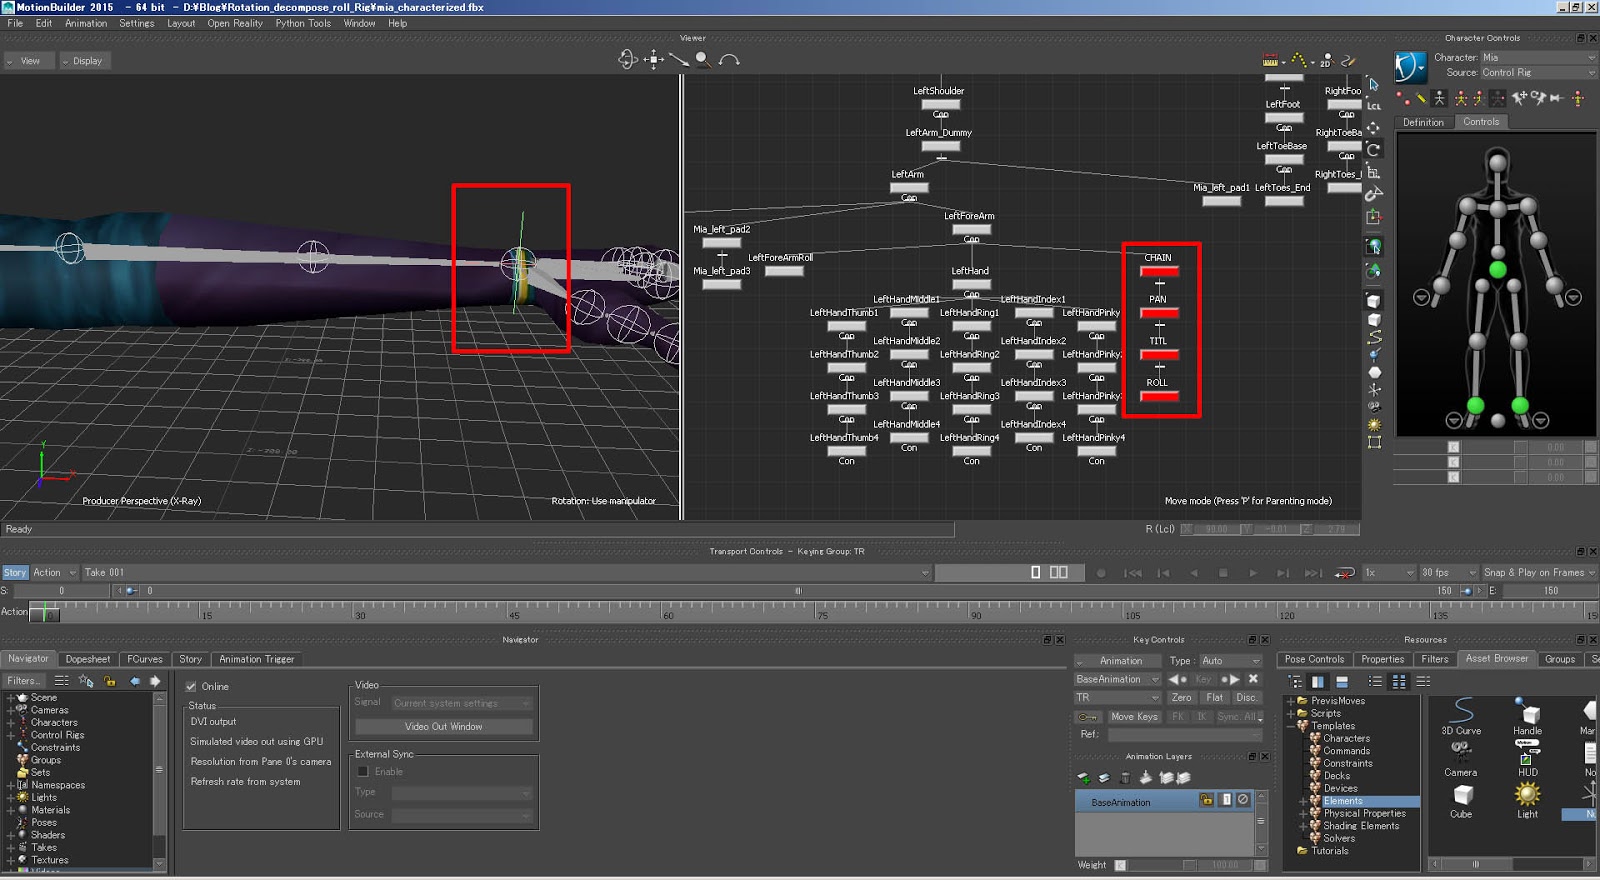The width and height of the screenshot is (1600, 880).
Task: Select the zoom magnifier tool in viewer
Action: 703,60
